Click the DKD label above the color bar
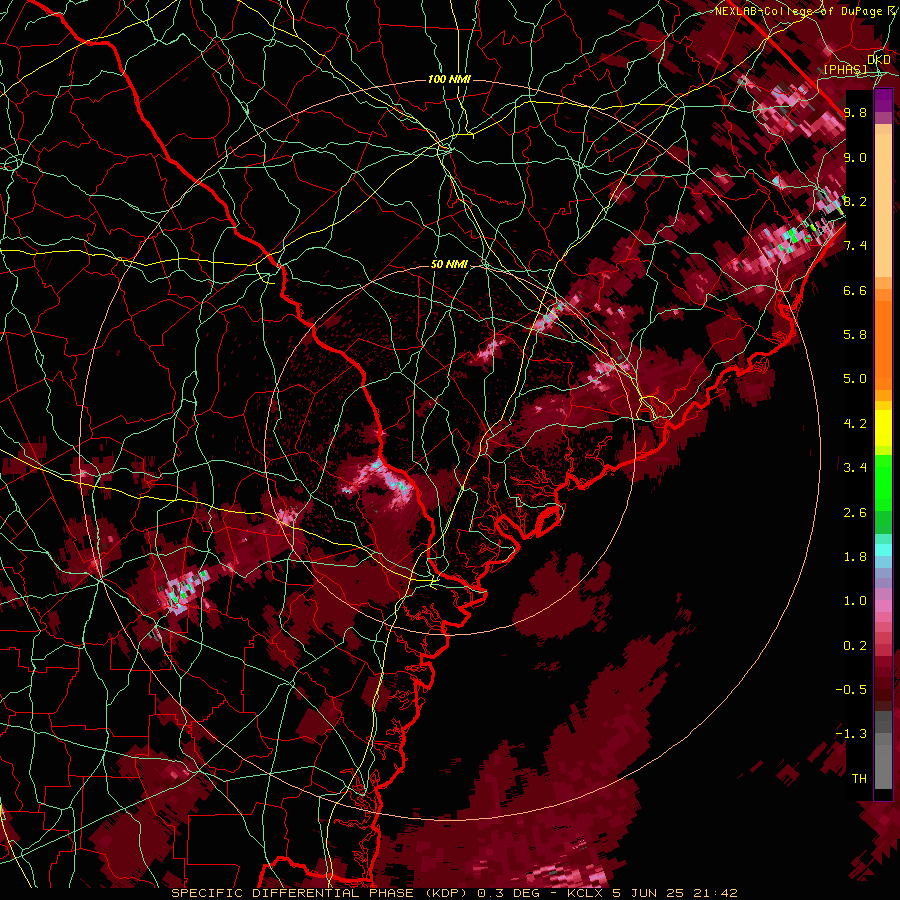 (878, 60)
